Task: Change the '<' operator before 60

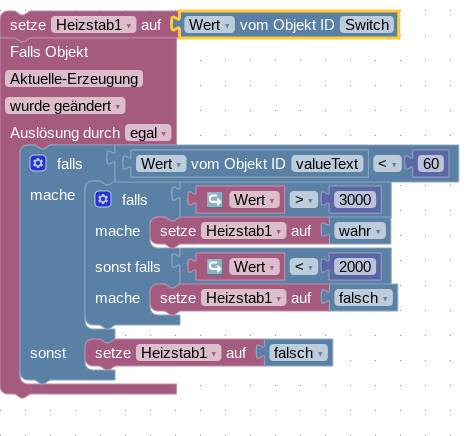Action: [387, 164]
